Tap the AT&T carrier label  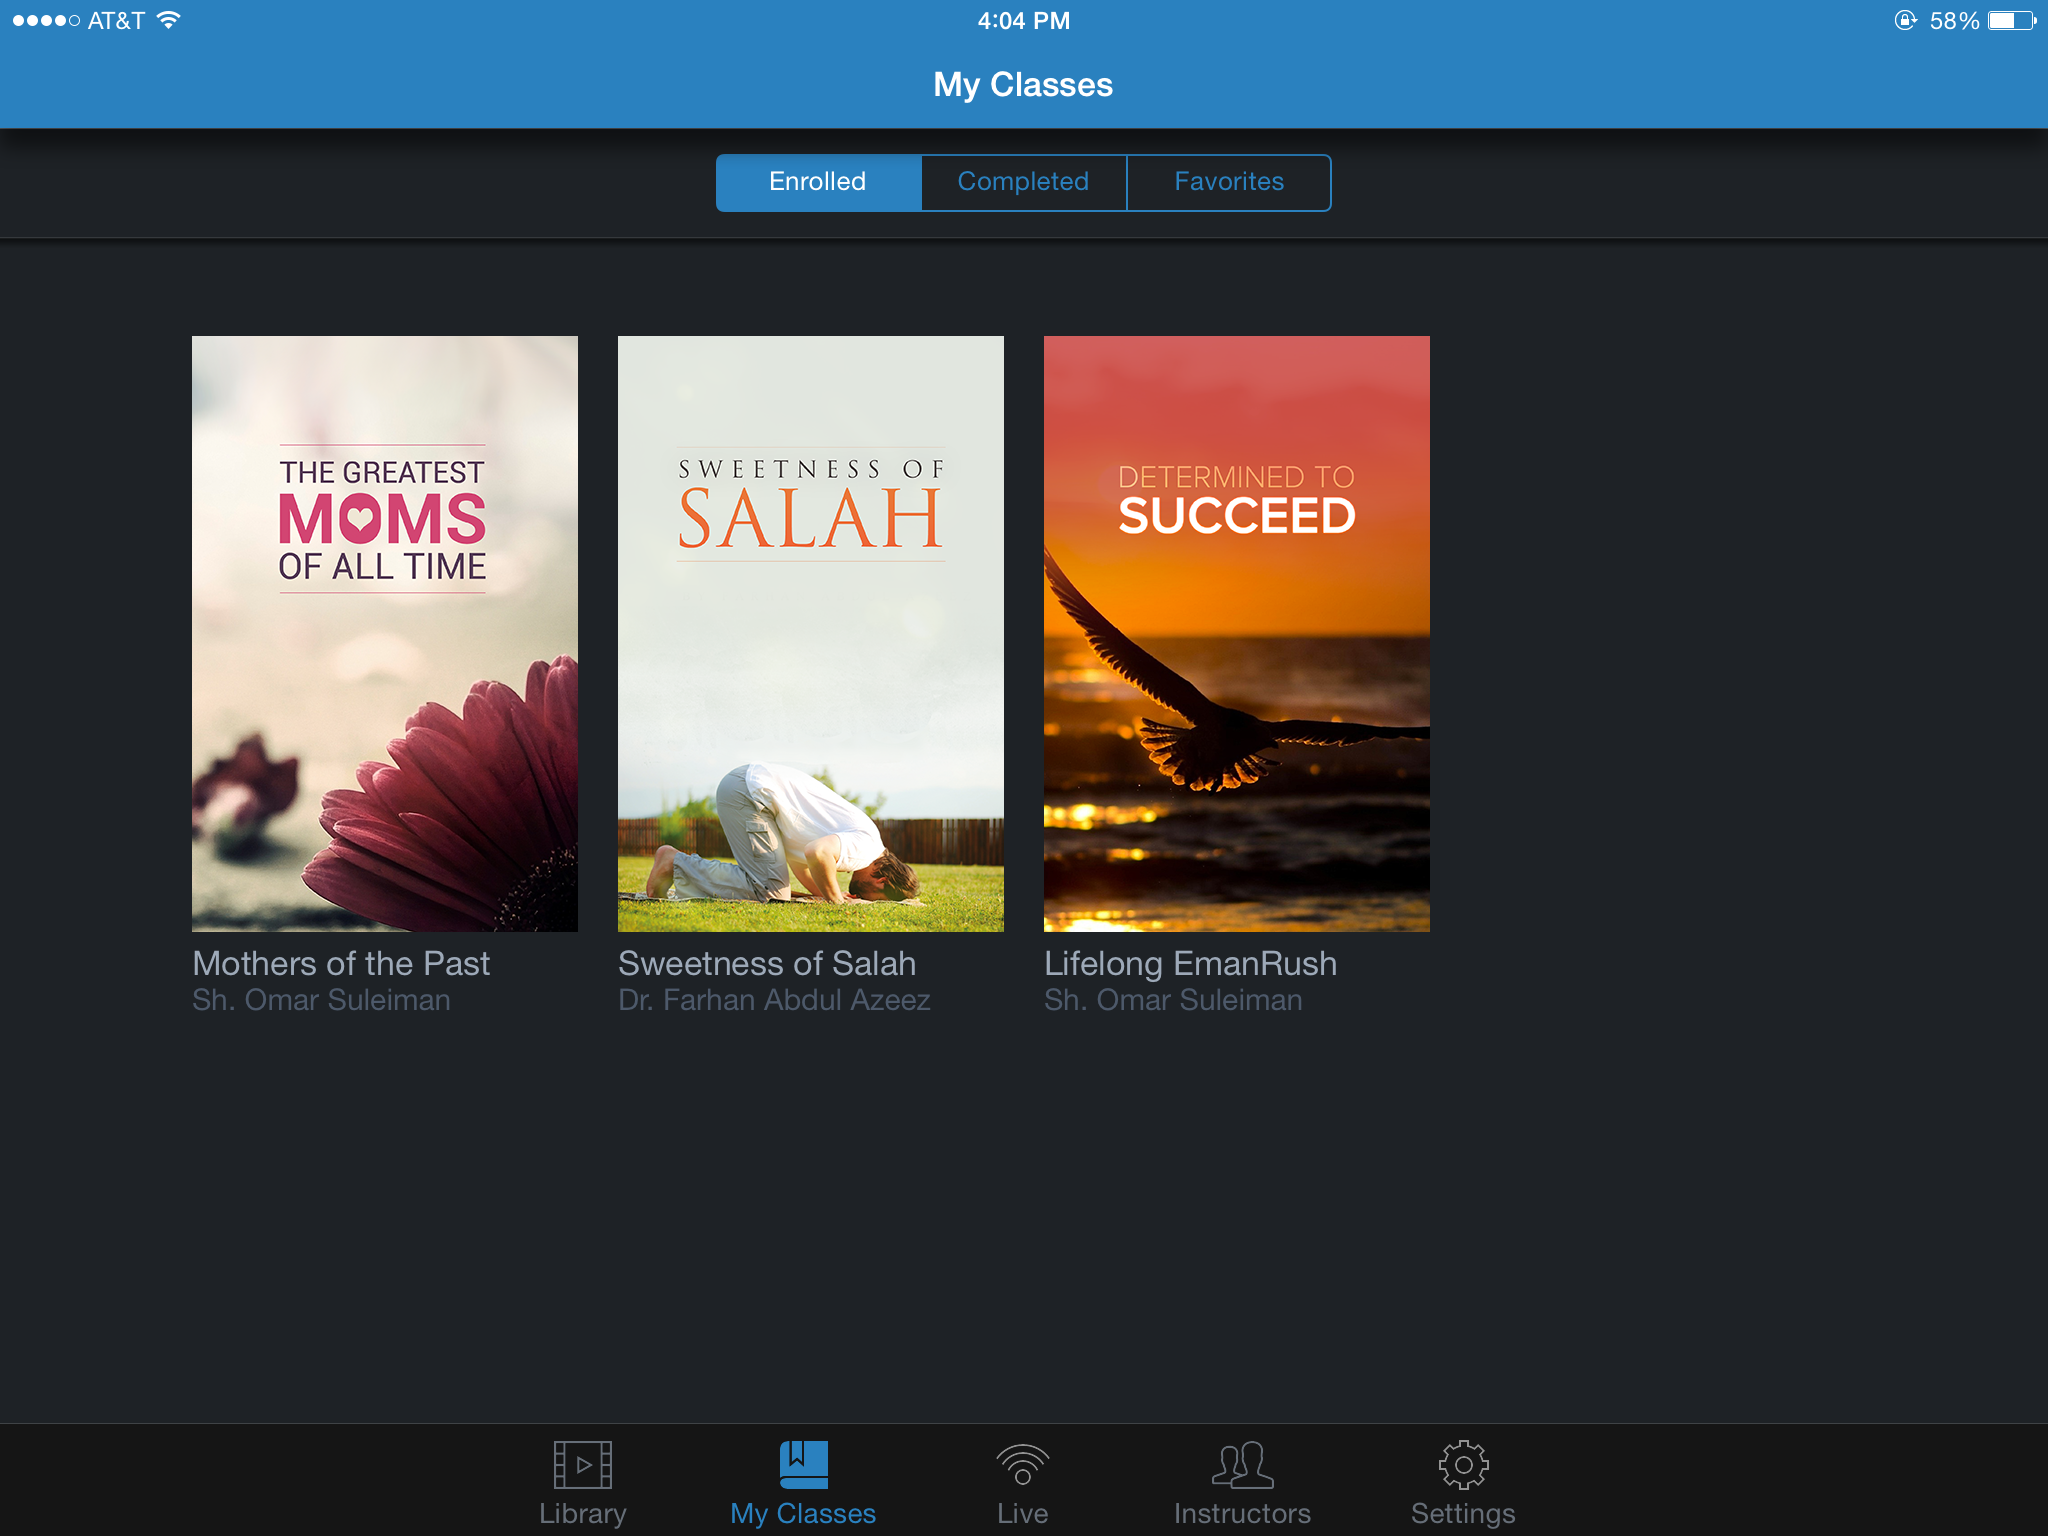pos(116,21)
